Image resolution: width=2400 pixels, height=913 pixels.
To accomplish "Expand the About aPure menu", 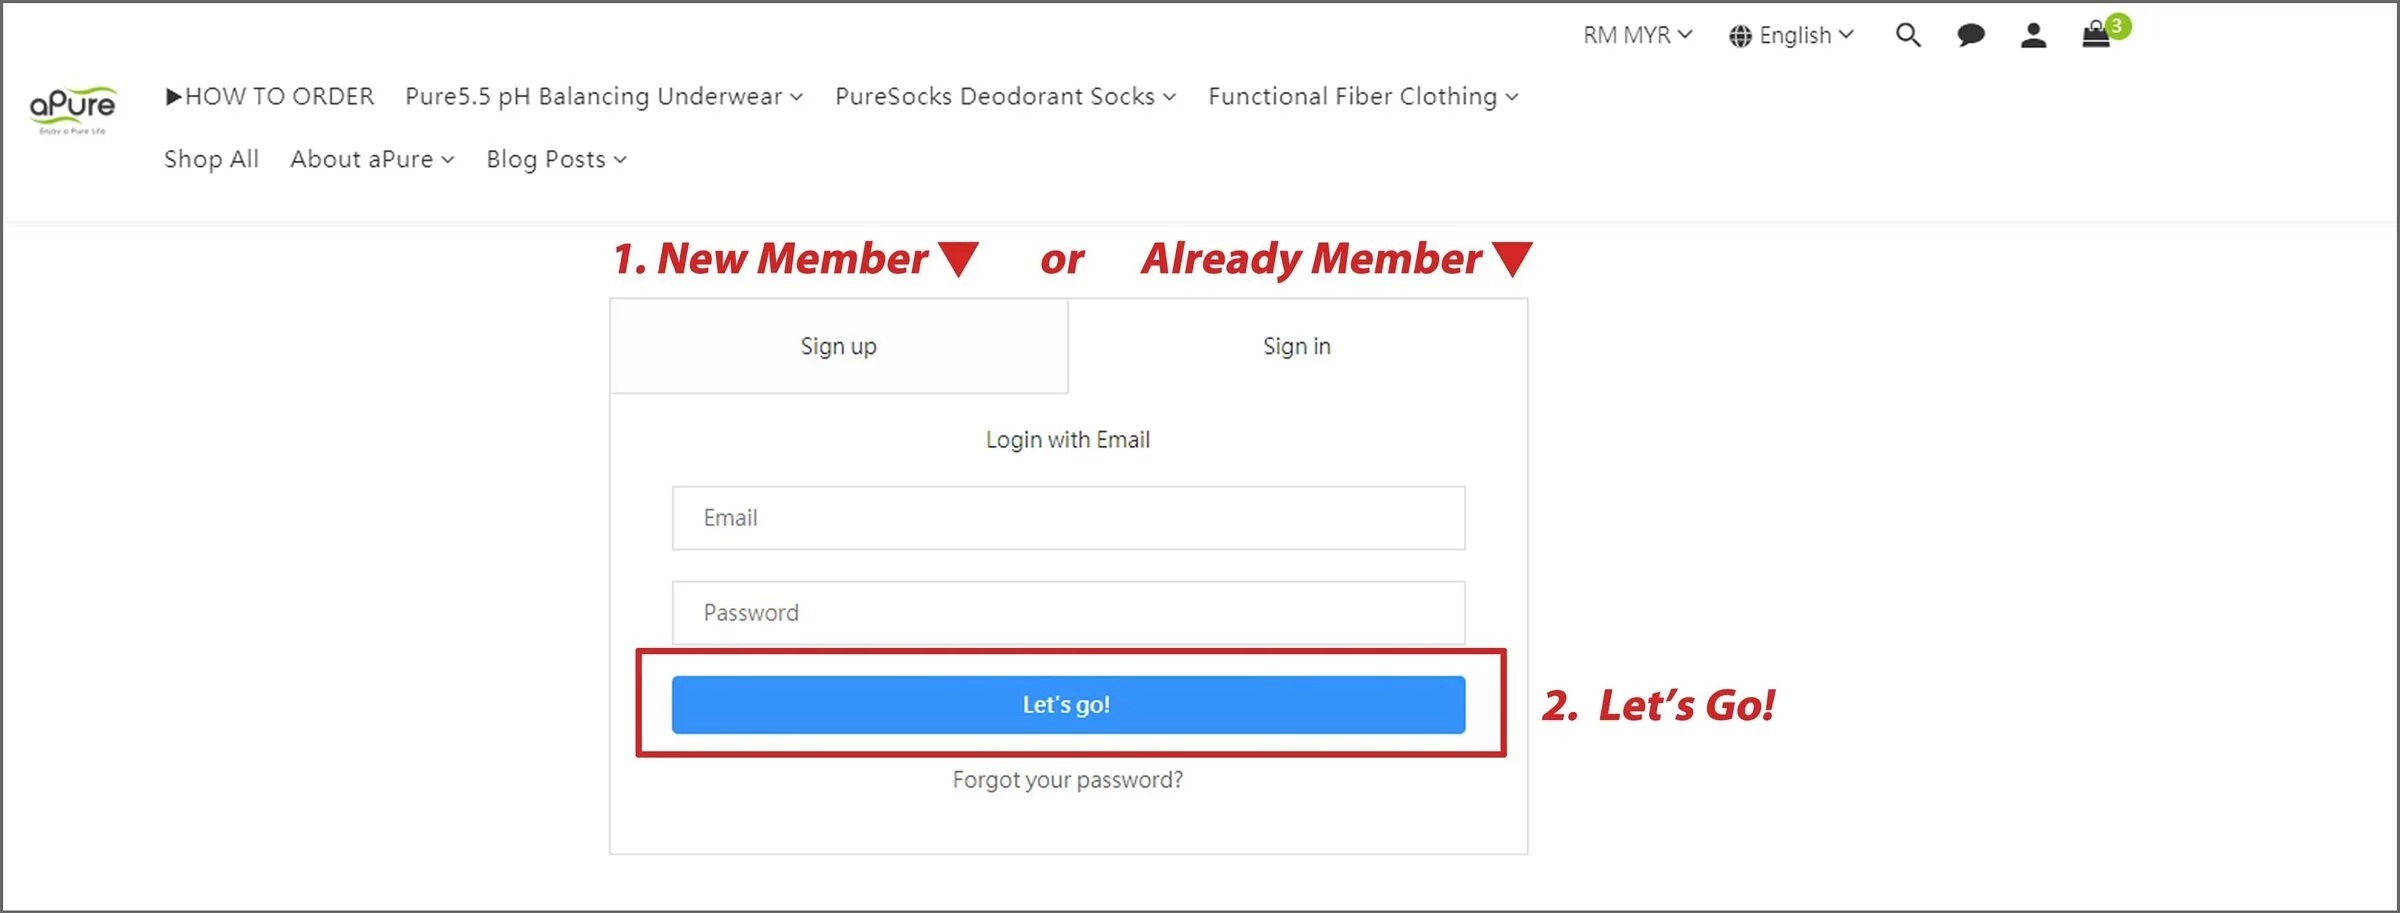I will [x=372, y=160].
